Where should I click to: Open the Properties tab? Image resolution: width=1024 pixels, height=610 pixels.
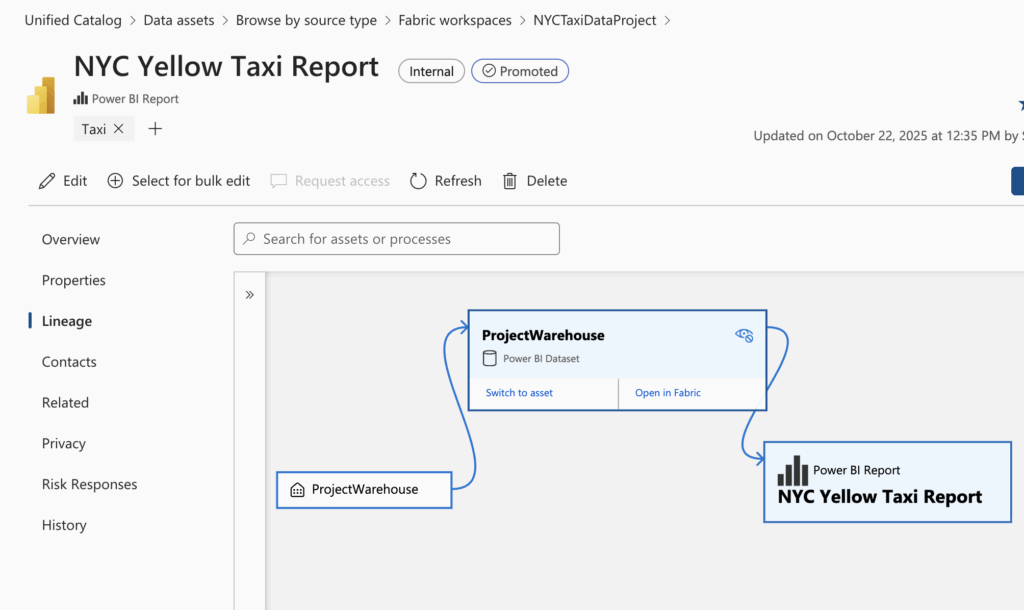tap(74, 280)
